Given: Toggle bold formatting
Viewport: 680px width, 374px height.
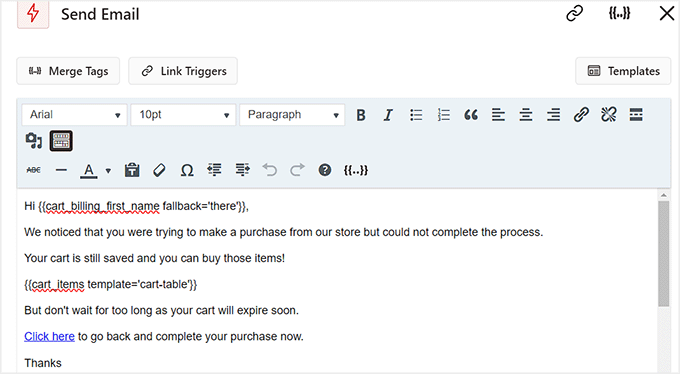Looking at the screenshot, I should (361, 115).
